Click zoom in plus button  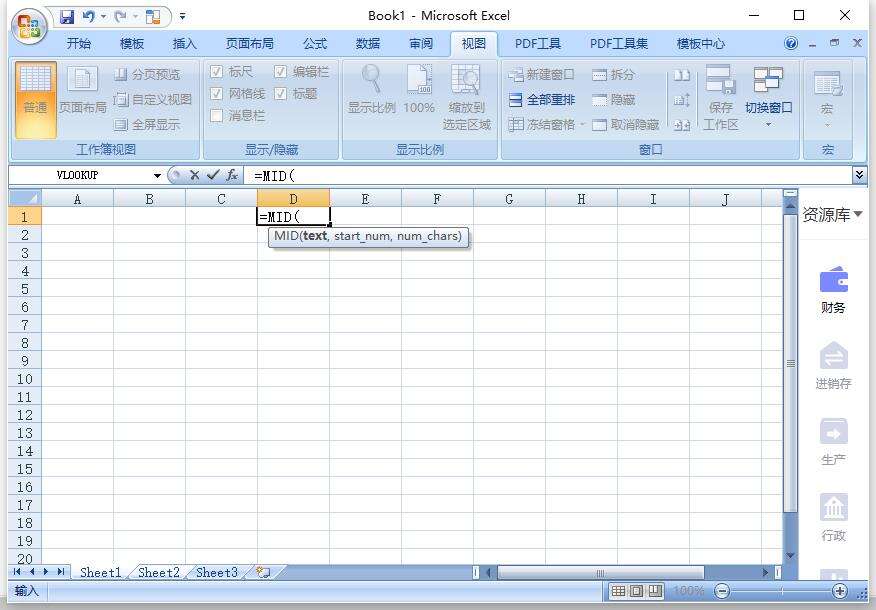(839, 590)
